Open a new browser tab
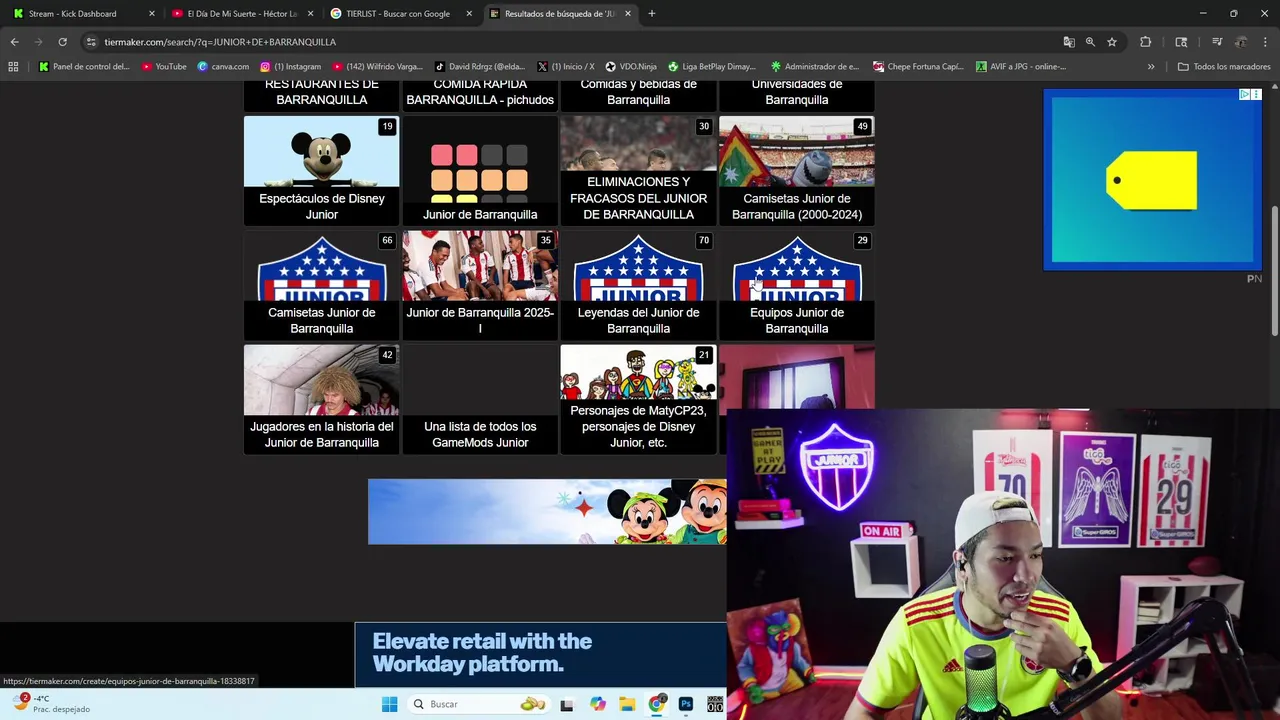 pyautogui.click(x=651, y=14)
